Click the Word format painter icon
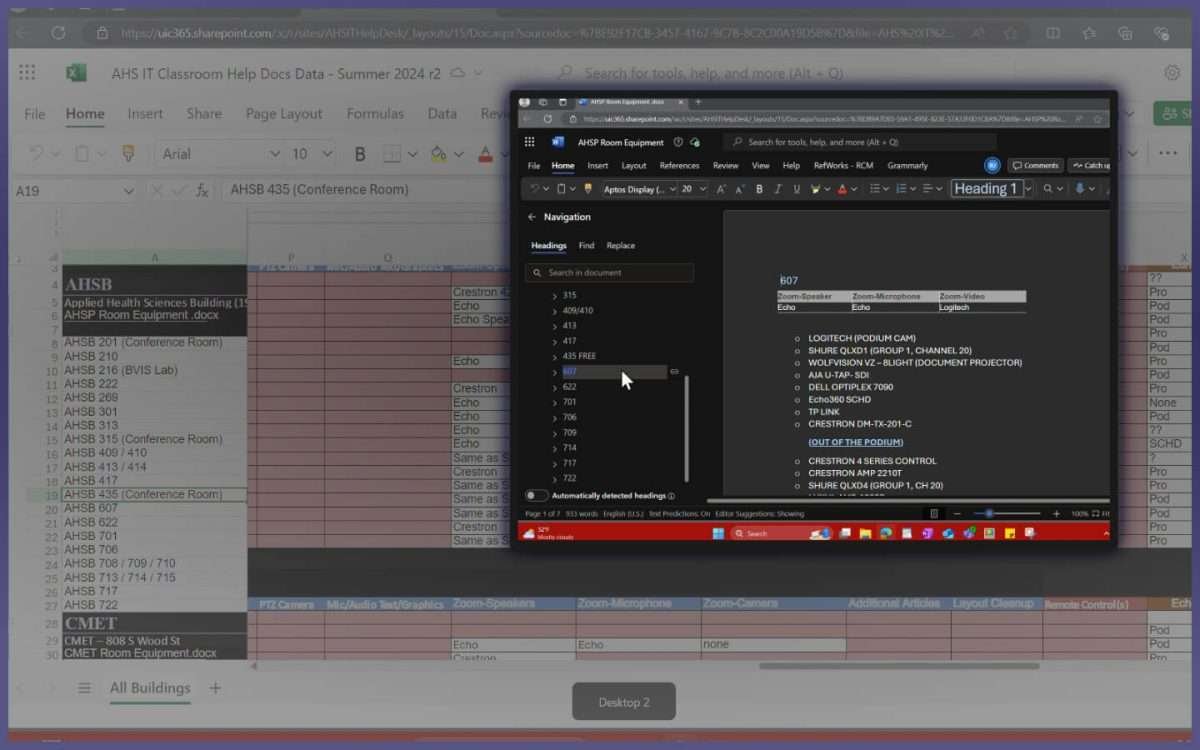The height and width of the screenshot is (750, 1200). (x=588, y=189)
